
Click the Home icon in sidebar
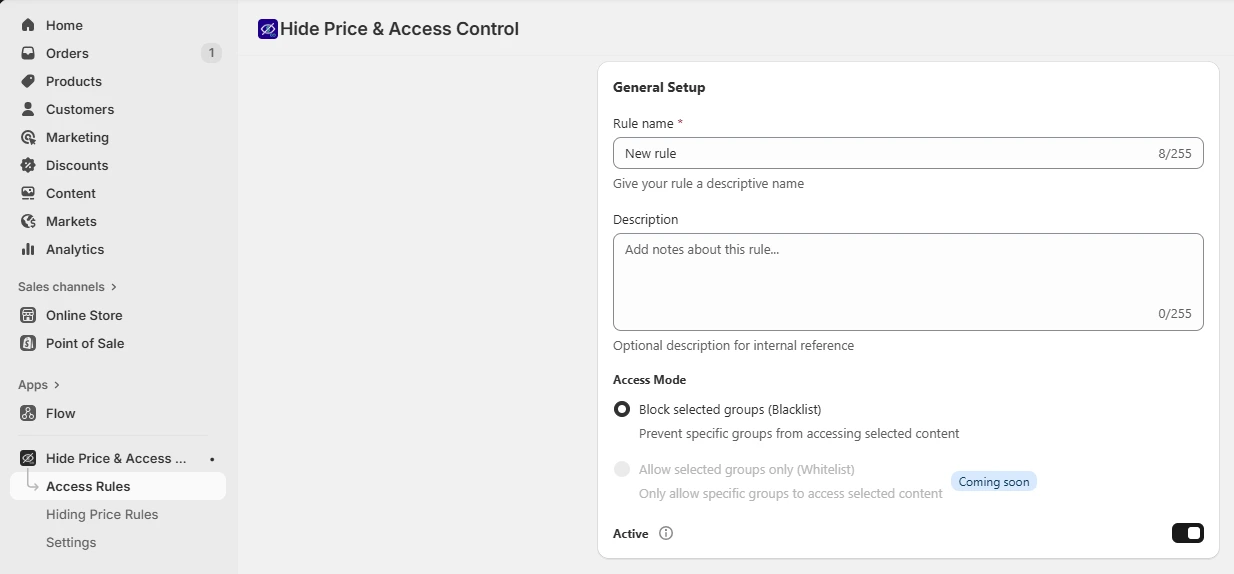[x=28, y=25]
